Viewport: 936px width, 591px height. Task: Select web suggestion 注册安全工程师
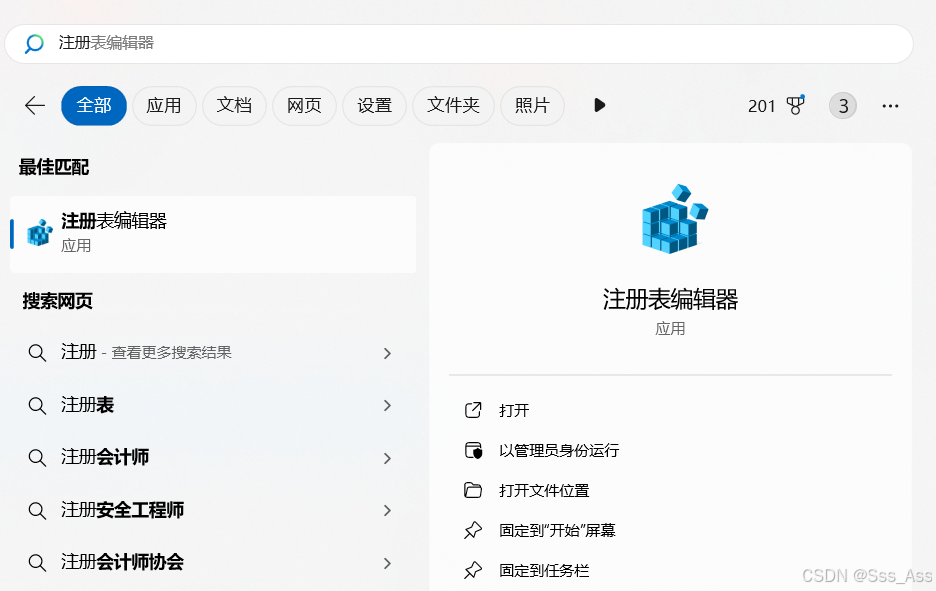[213, 510]
